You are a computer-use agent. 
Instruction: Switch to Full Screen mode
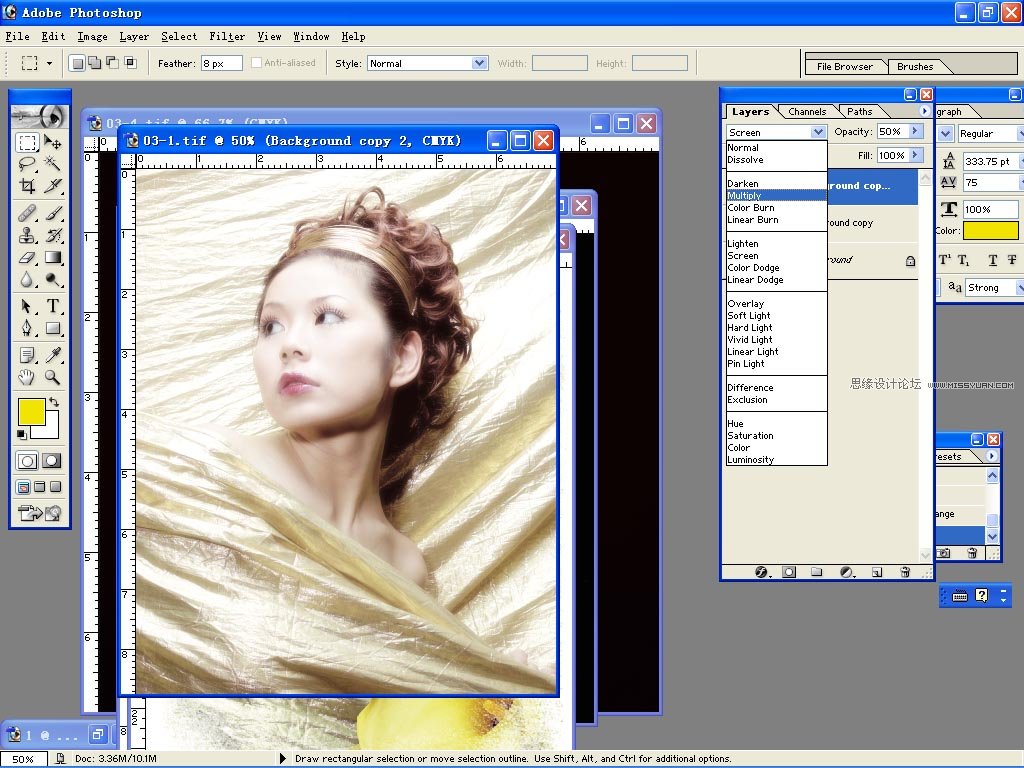(x=56, y=487)
